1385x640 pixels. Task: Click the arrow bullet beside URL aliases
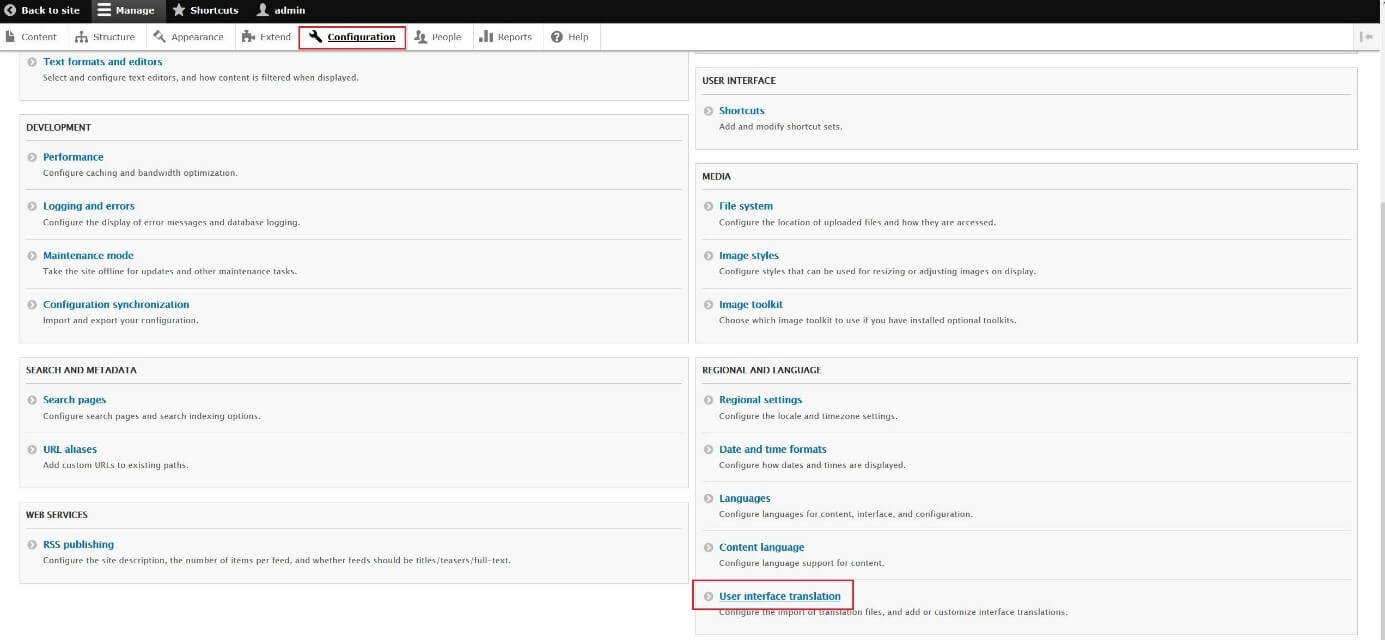click(33, 450)
